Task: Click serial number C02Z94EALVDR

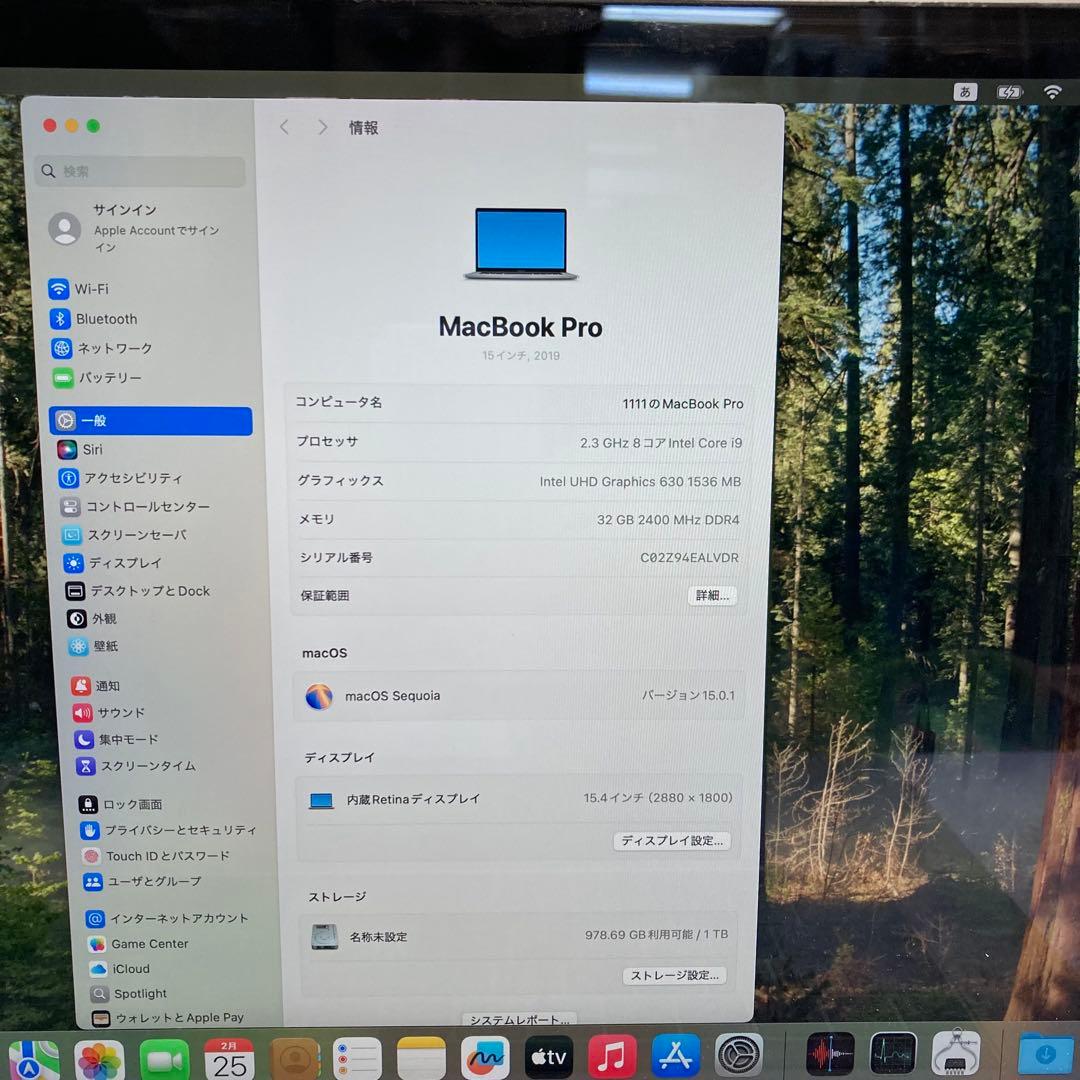Action: coord(689,558)
